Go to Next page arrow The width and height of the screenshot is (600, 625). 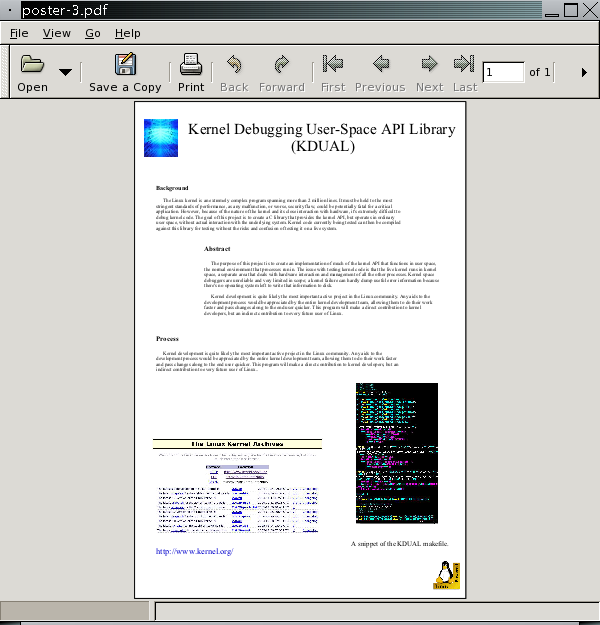tap(429, 64)
